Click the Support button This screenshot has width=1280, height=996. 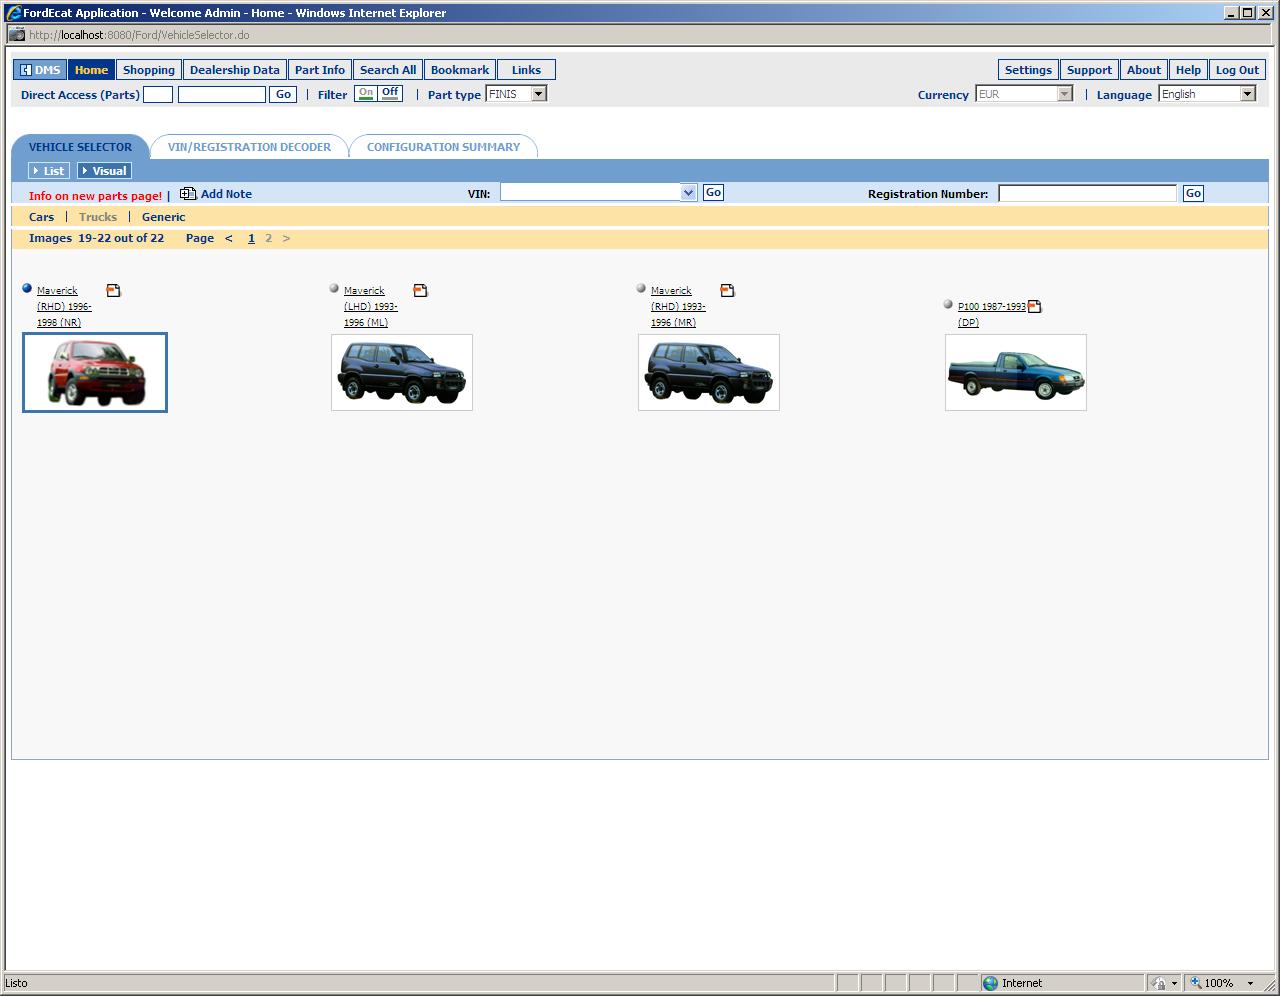click(1089, 70)
